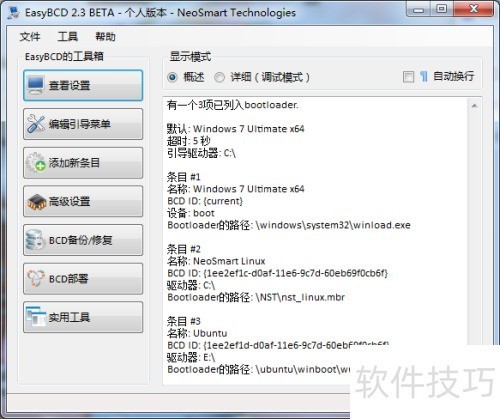The height and width of the screenshot is (419, 500).
Task: Click the line 驱动器: E:\
Action: pyautogui.click(x=191, y=357)
